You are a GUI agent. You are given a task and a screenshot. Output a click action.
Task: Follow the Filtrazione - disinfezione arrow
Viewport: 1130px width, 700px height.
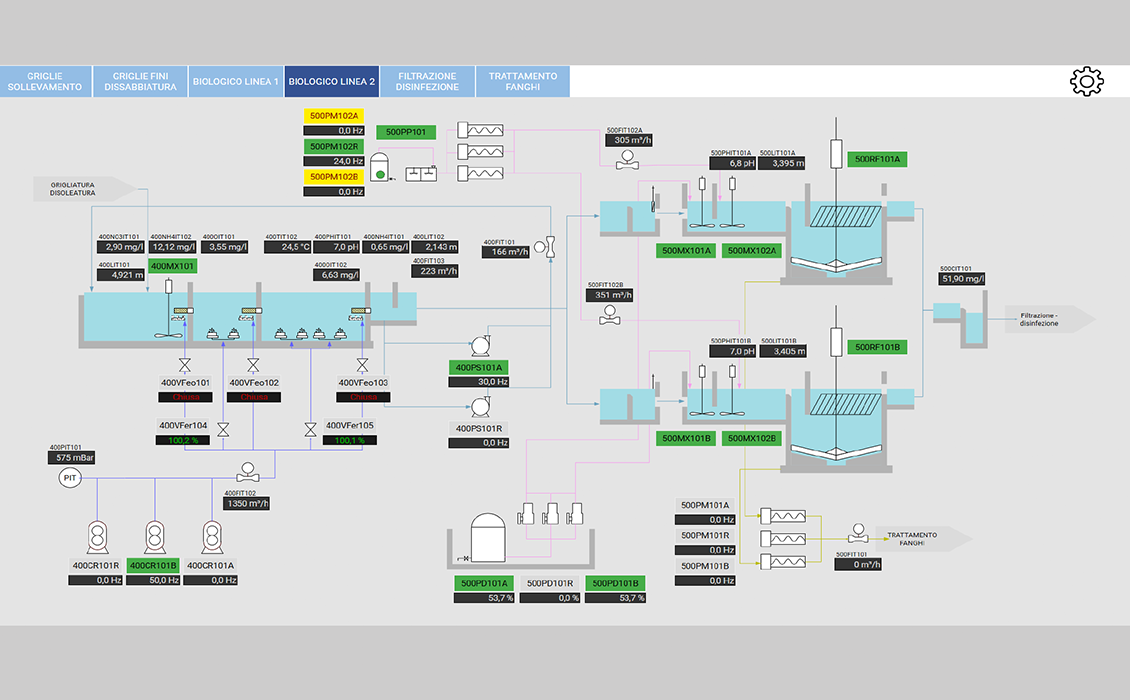tap(1050, 317)
